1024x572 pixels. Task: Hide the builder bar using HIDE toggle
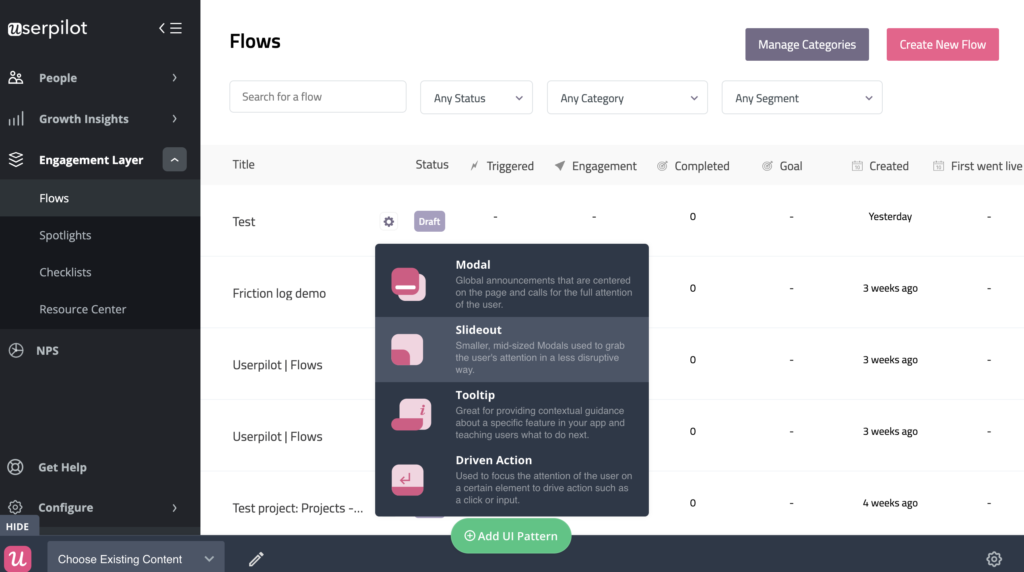tap(19, 526)
